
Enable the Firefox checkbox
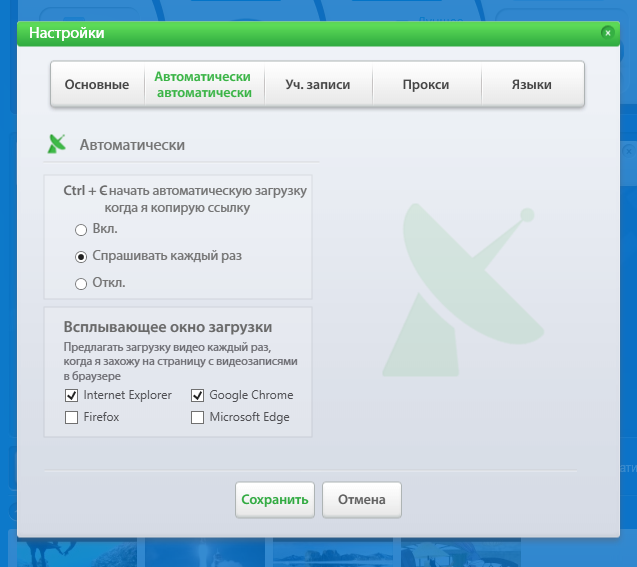click(71, 417)
